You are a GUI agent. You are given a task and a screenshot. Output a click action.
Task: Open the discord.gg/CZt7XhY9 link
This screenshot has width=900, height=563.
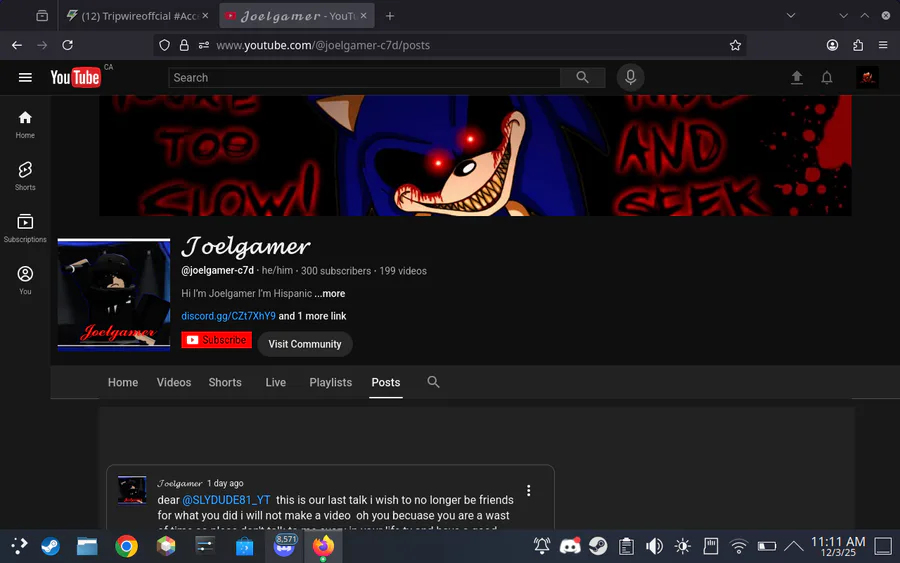pyautogui.click(x=228, y=316)
